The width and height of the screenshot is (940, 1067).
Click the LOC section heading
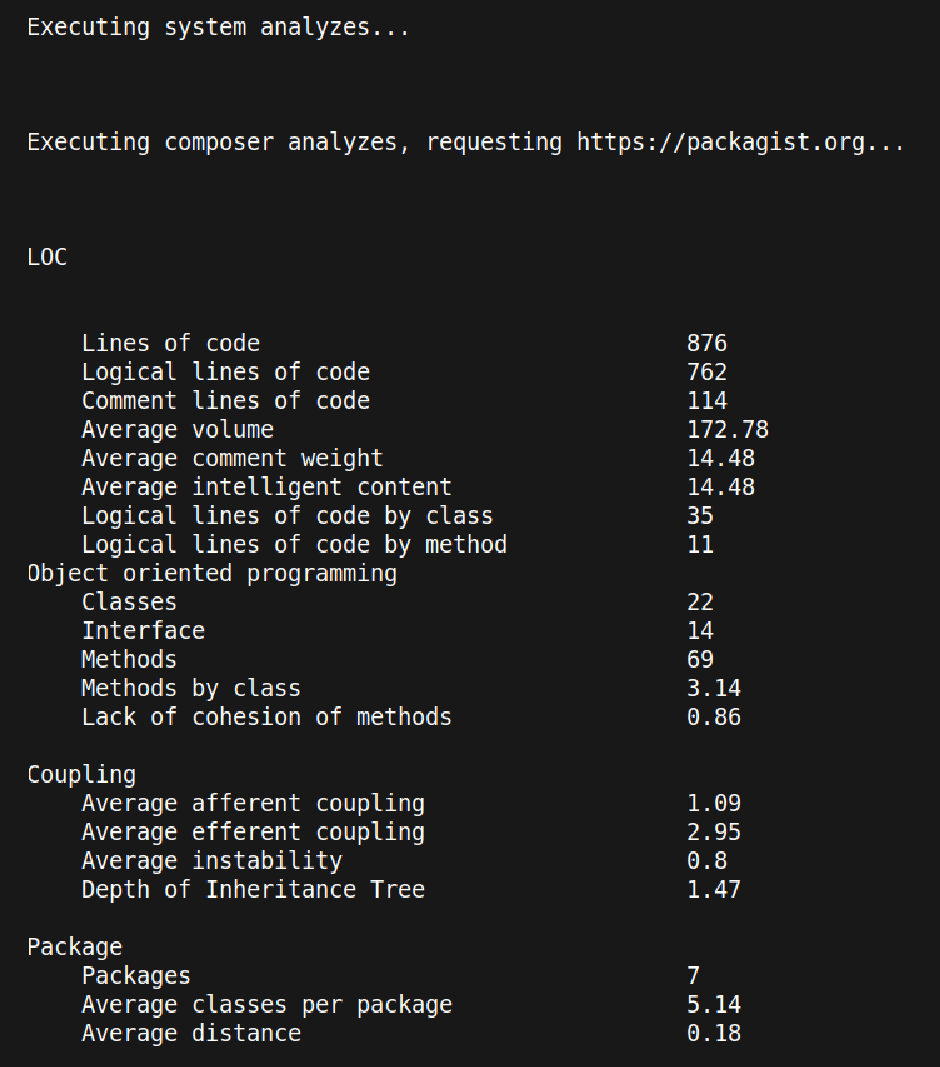click(x=48, y=257)
